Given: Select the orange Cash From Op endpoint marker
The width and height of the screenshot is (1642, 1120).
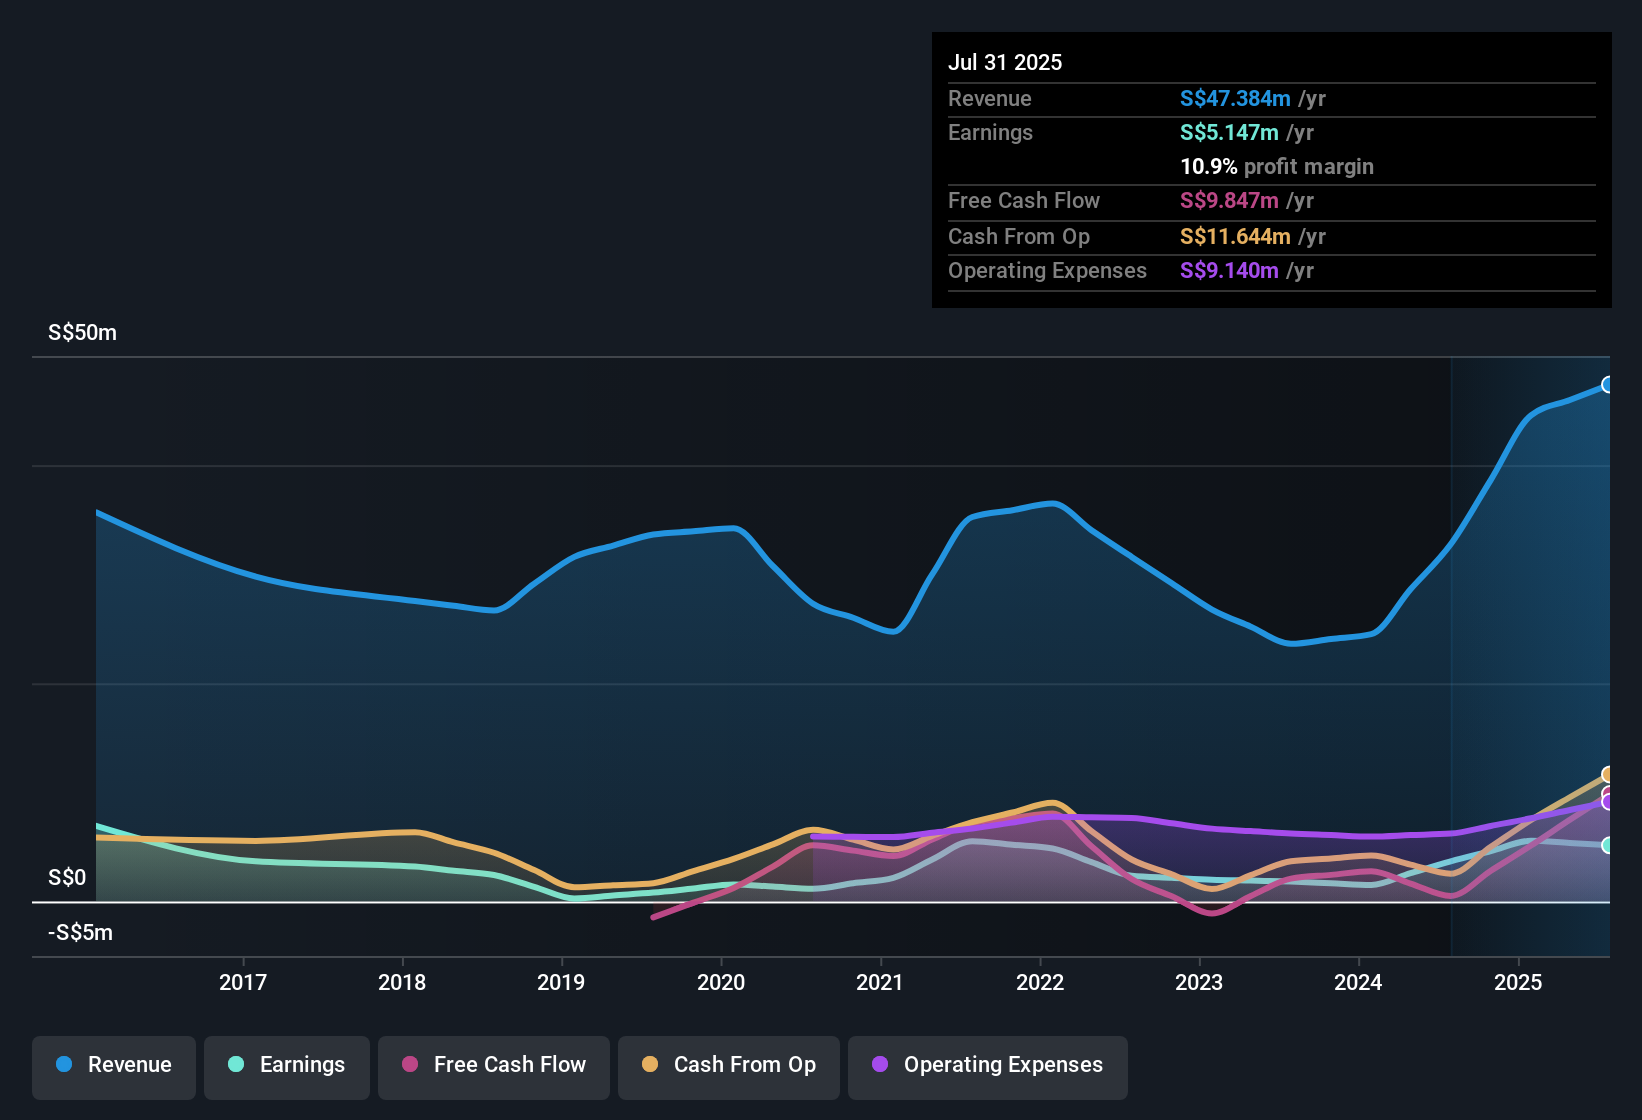Looking at the screenshot, I should (x=1608, y=774).
